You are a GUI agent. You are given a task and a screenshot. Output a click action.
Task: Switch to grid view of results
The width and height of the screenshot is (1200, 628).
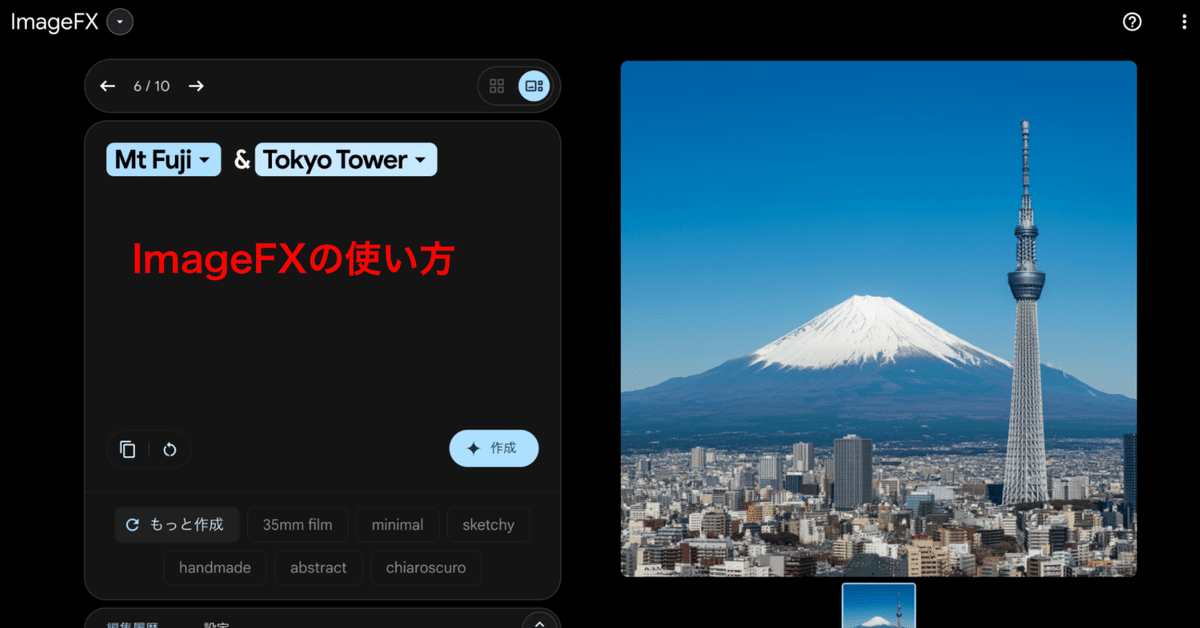pyautogui.click(x=497, y=86)
